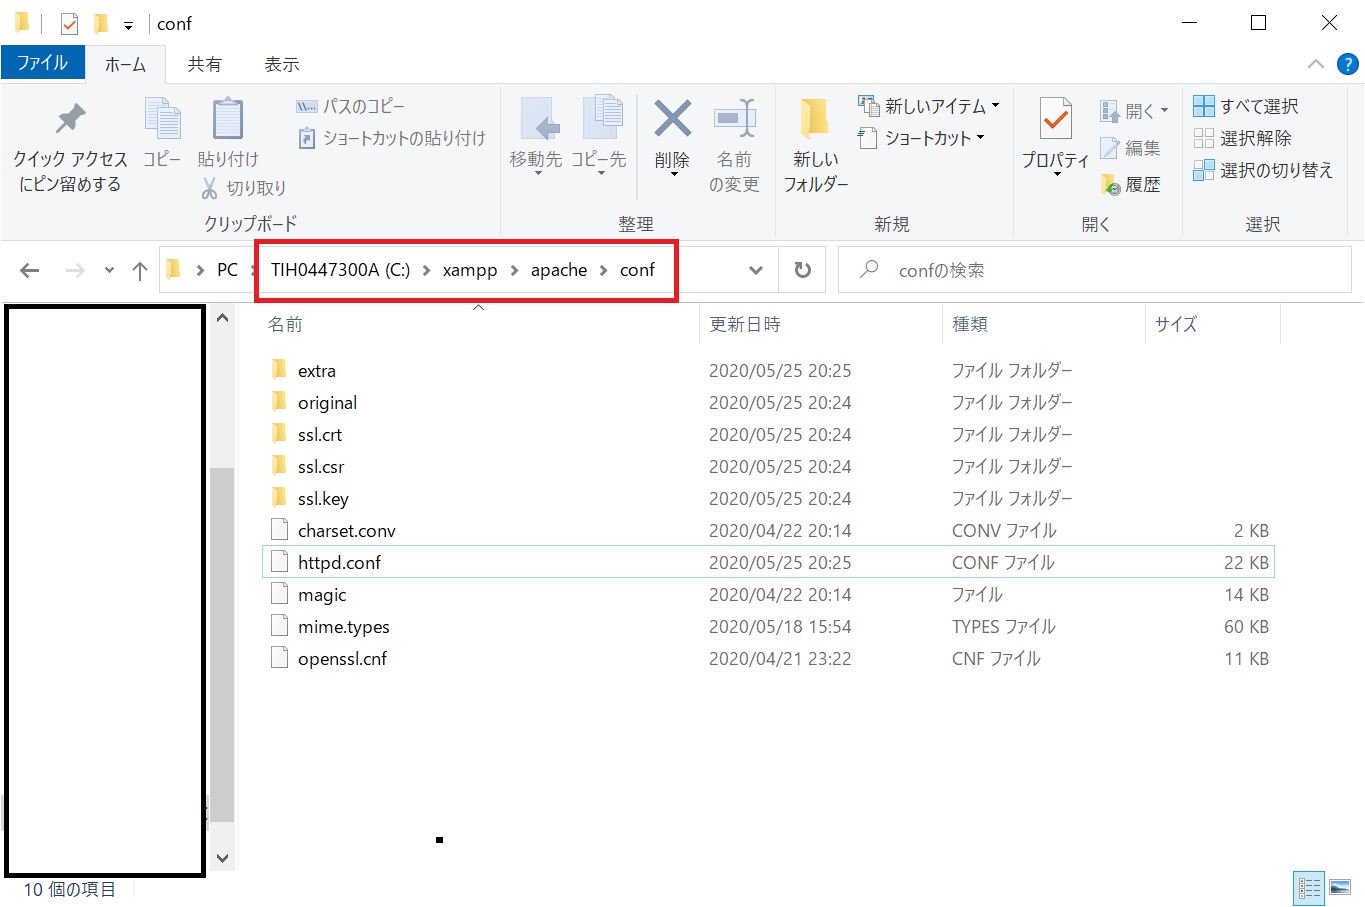Viewport: 1365px width, 907px height.
Task: Sort by the Type (種類) column
Action: click(x=1043, y=324)
